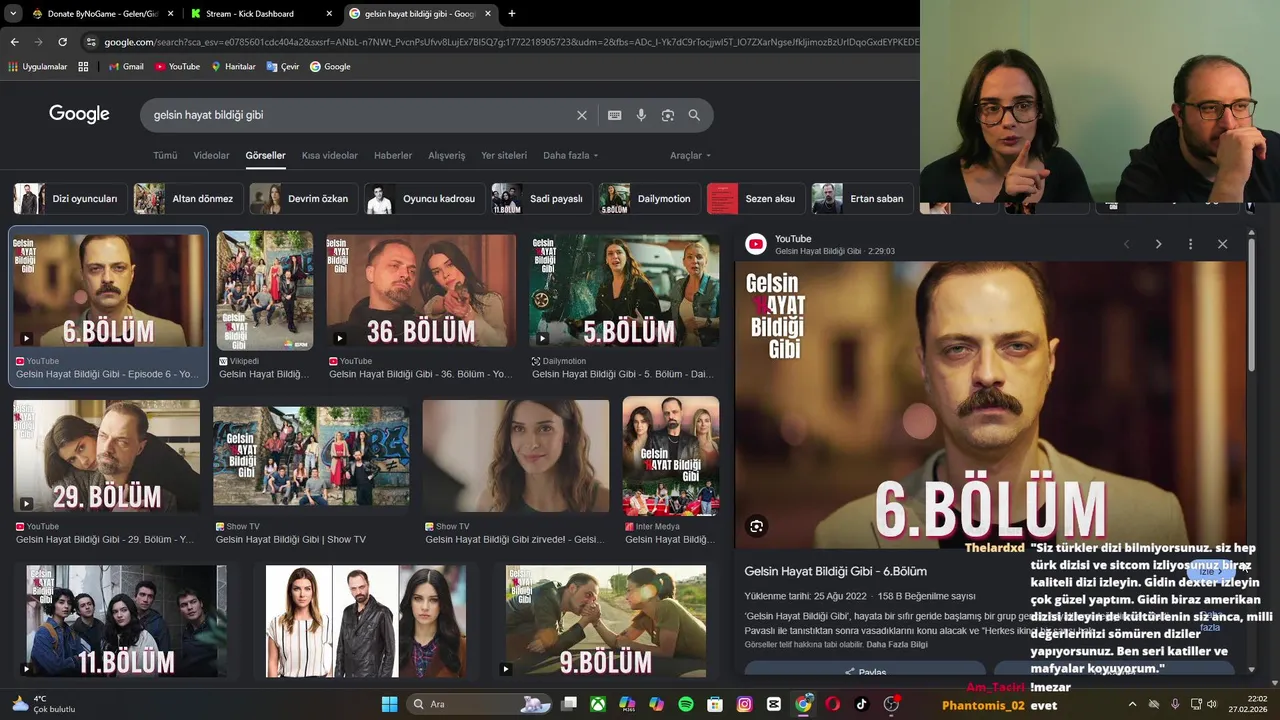Select the Ertan saban filter chip
Screen dimensions: 1280x720
pyautogui.click(x=862, y=199)
